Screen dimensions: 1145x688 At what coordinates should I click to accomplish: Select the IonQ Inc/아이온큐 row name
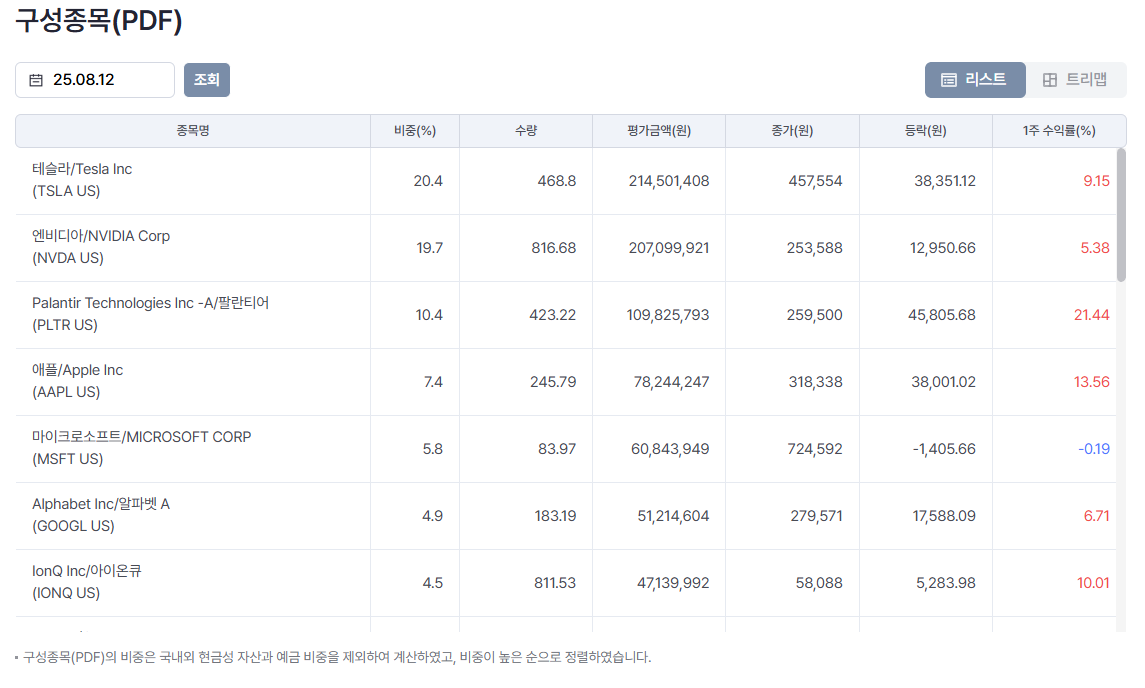coord(86,582)
